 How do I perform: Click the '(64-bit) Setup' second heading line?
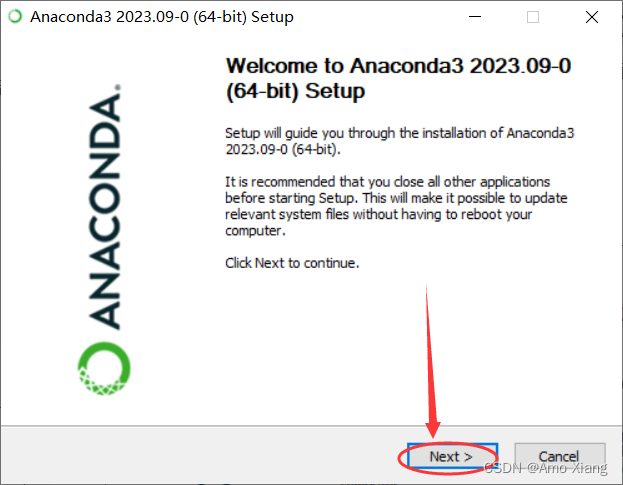(x=295, y=91)
